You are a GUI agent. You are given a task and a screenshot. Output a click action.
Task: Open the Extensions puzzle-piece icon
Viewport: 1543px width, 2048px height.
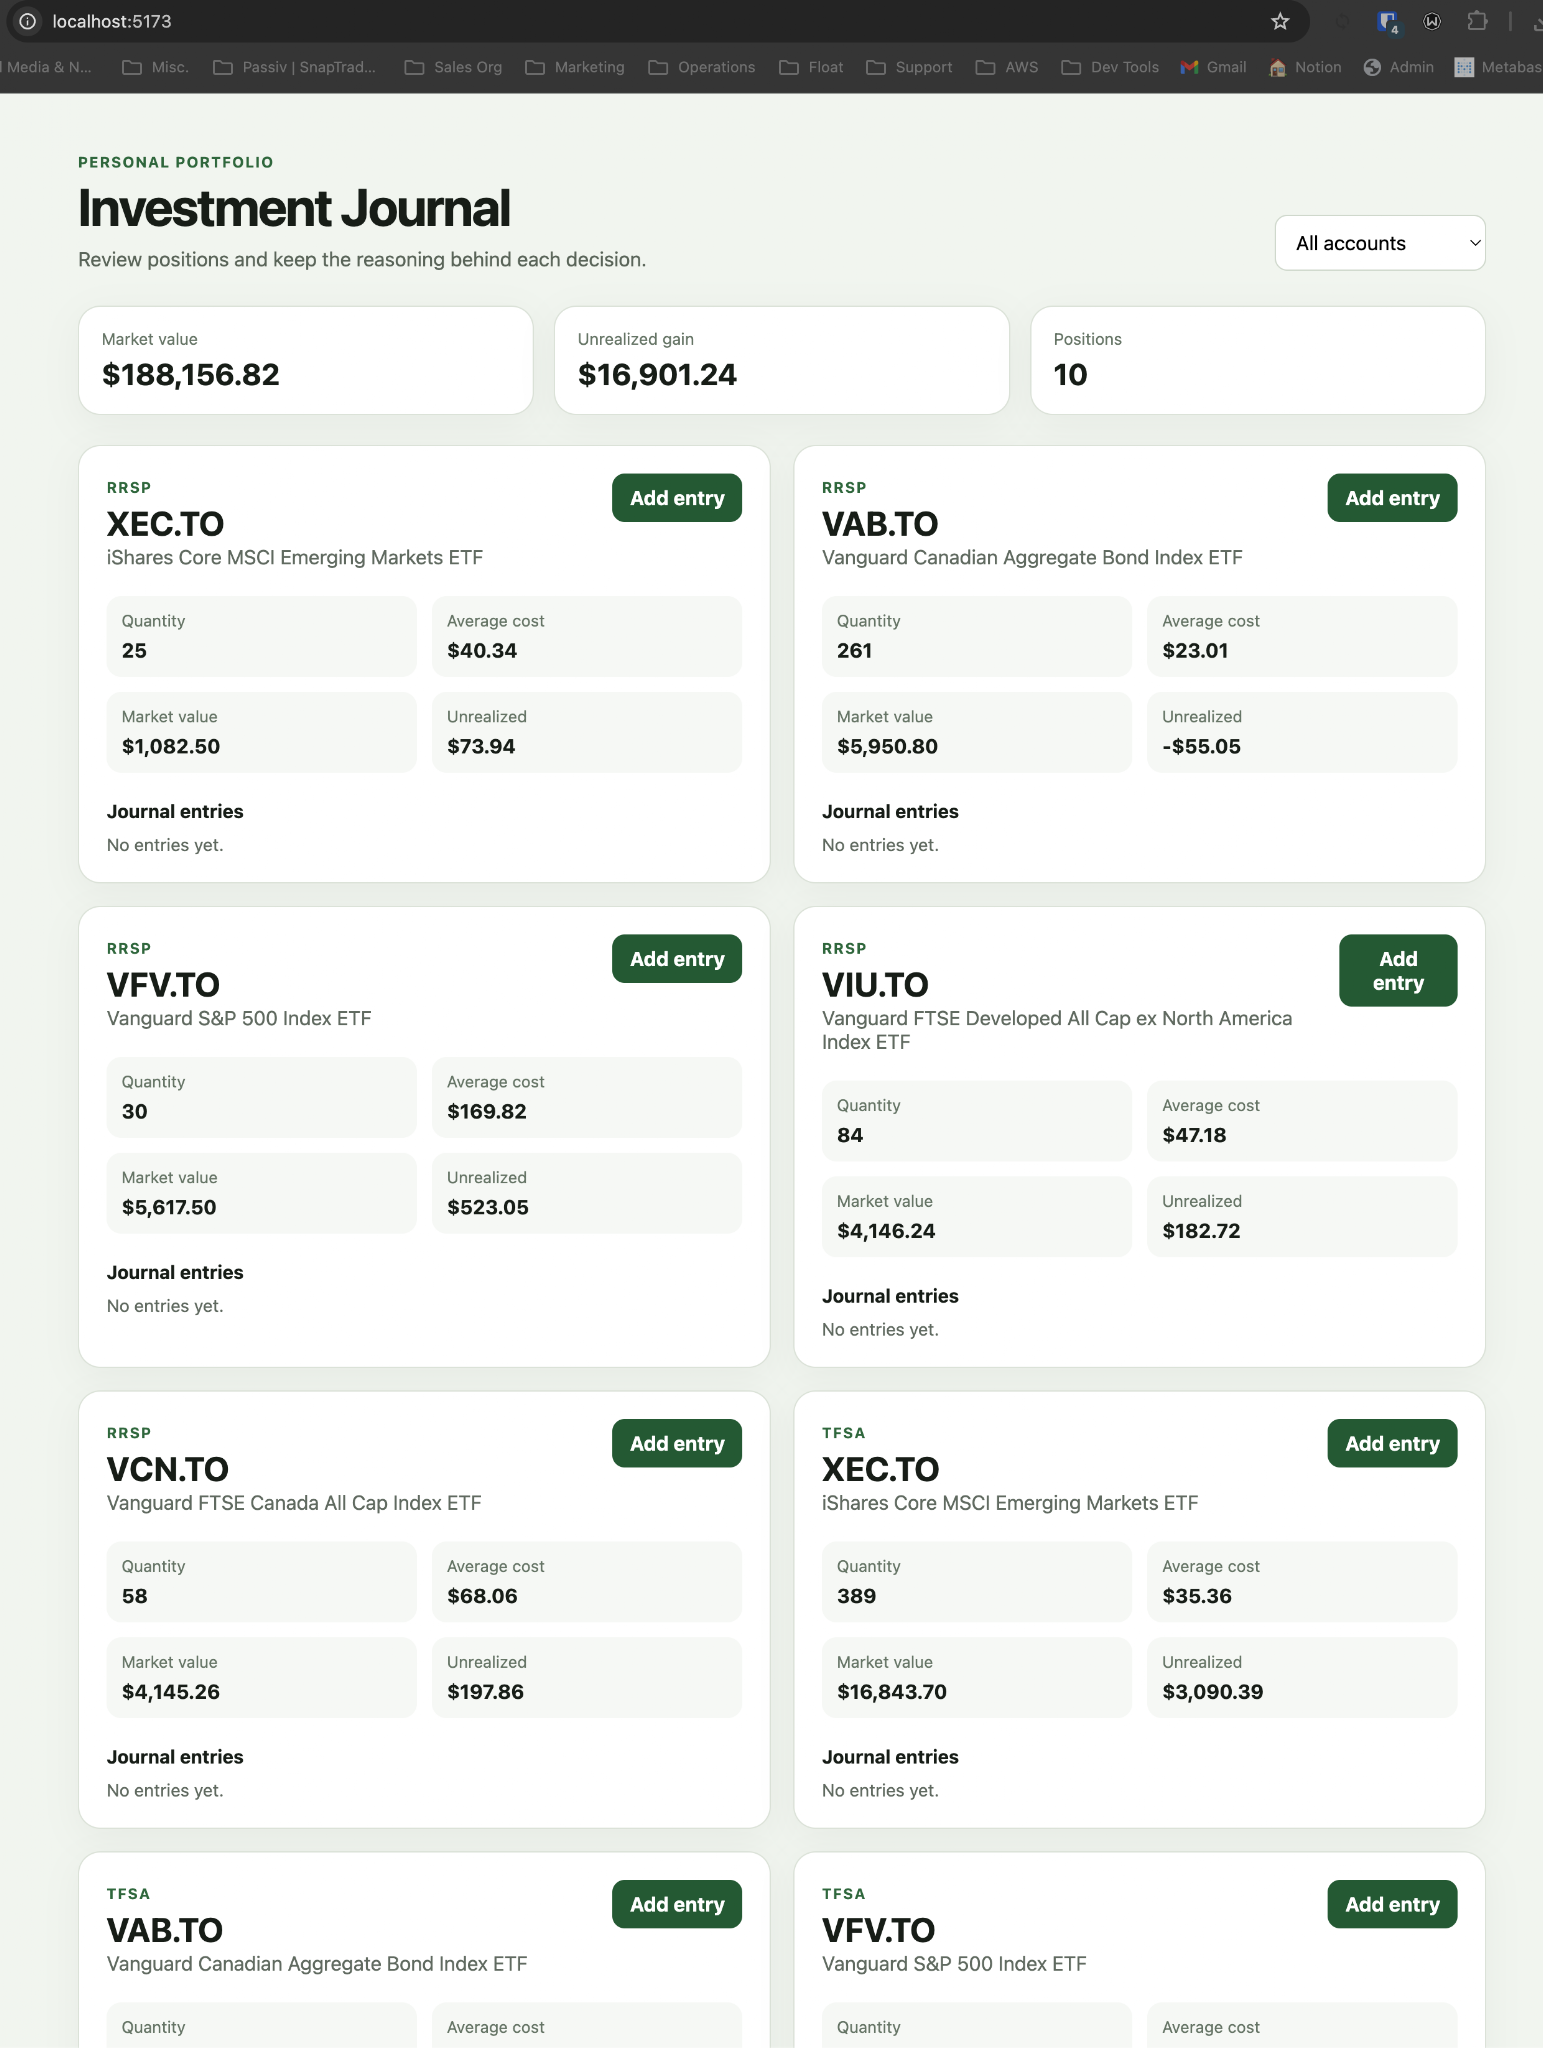pyautogui.click(x=1477, y=21)
